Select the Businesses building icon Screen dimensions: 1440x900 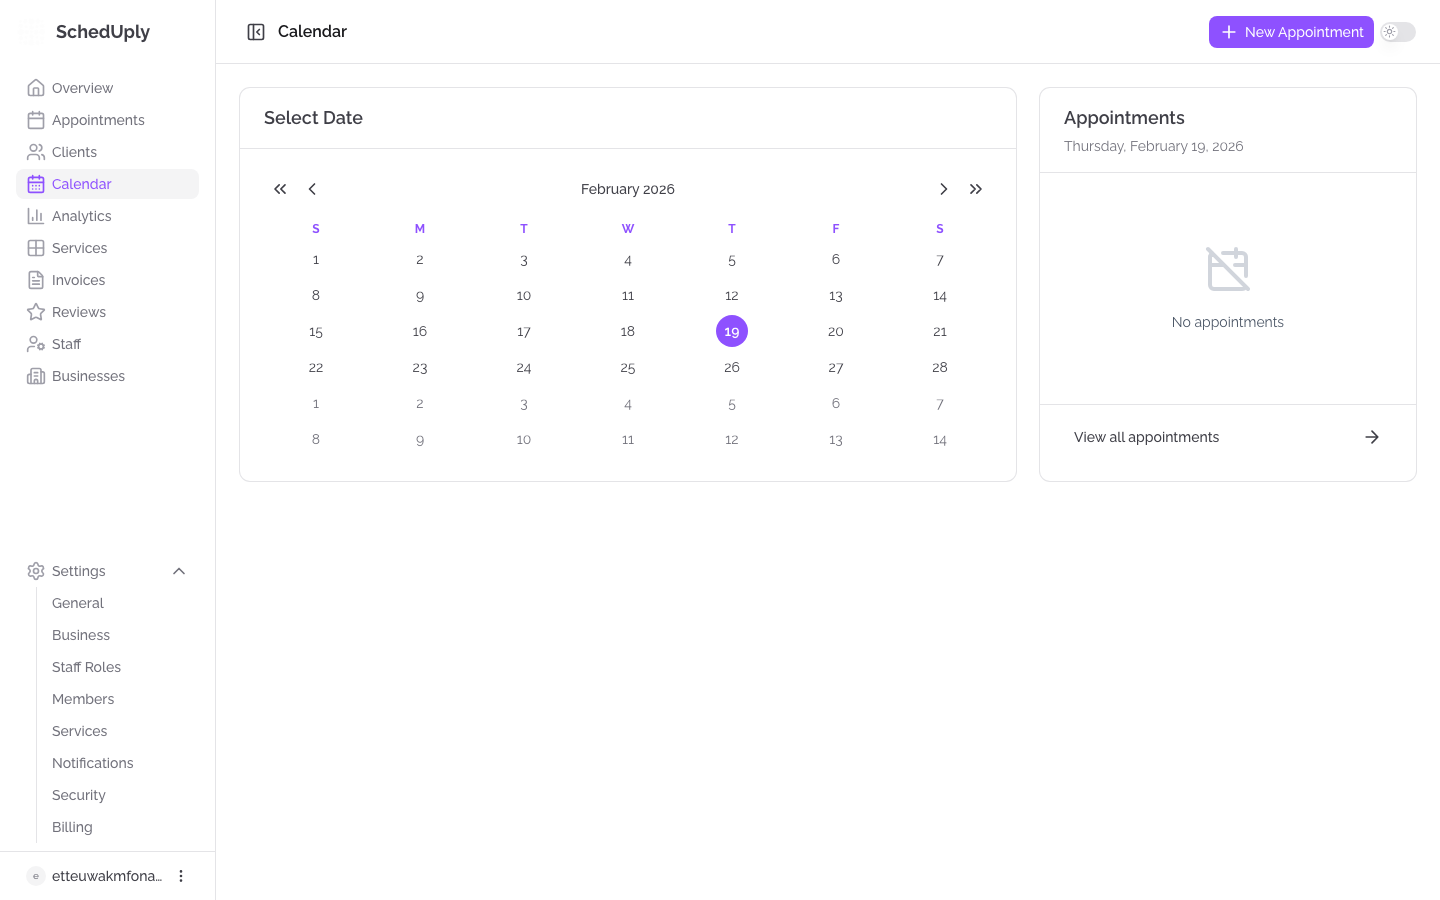pyautogui.click(x=36, y=376)
